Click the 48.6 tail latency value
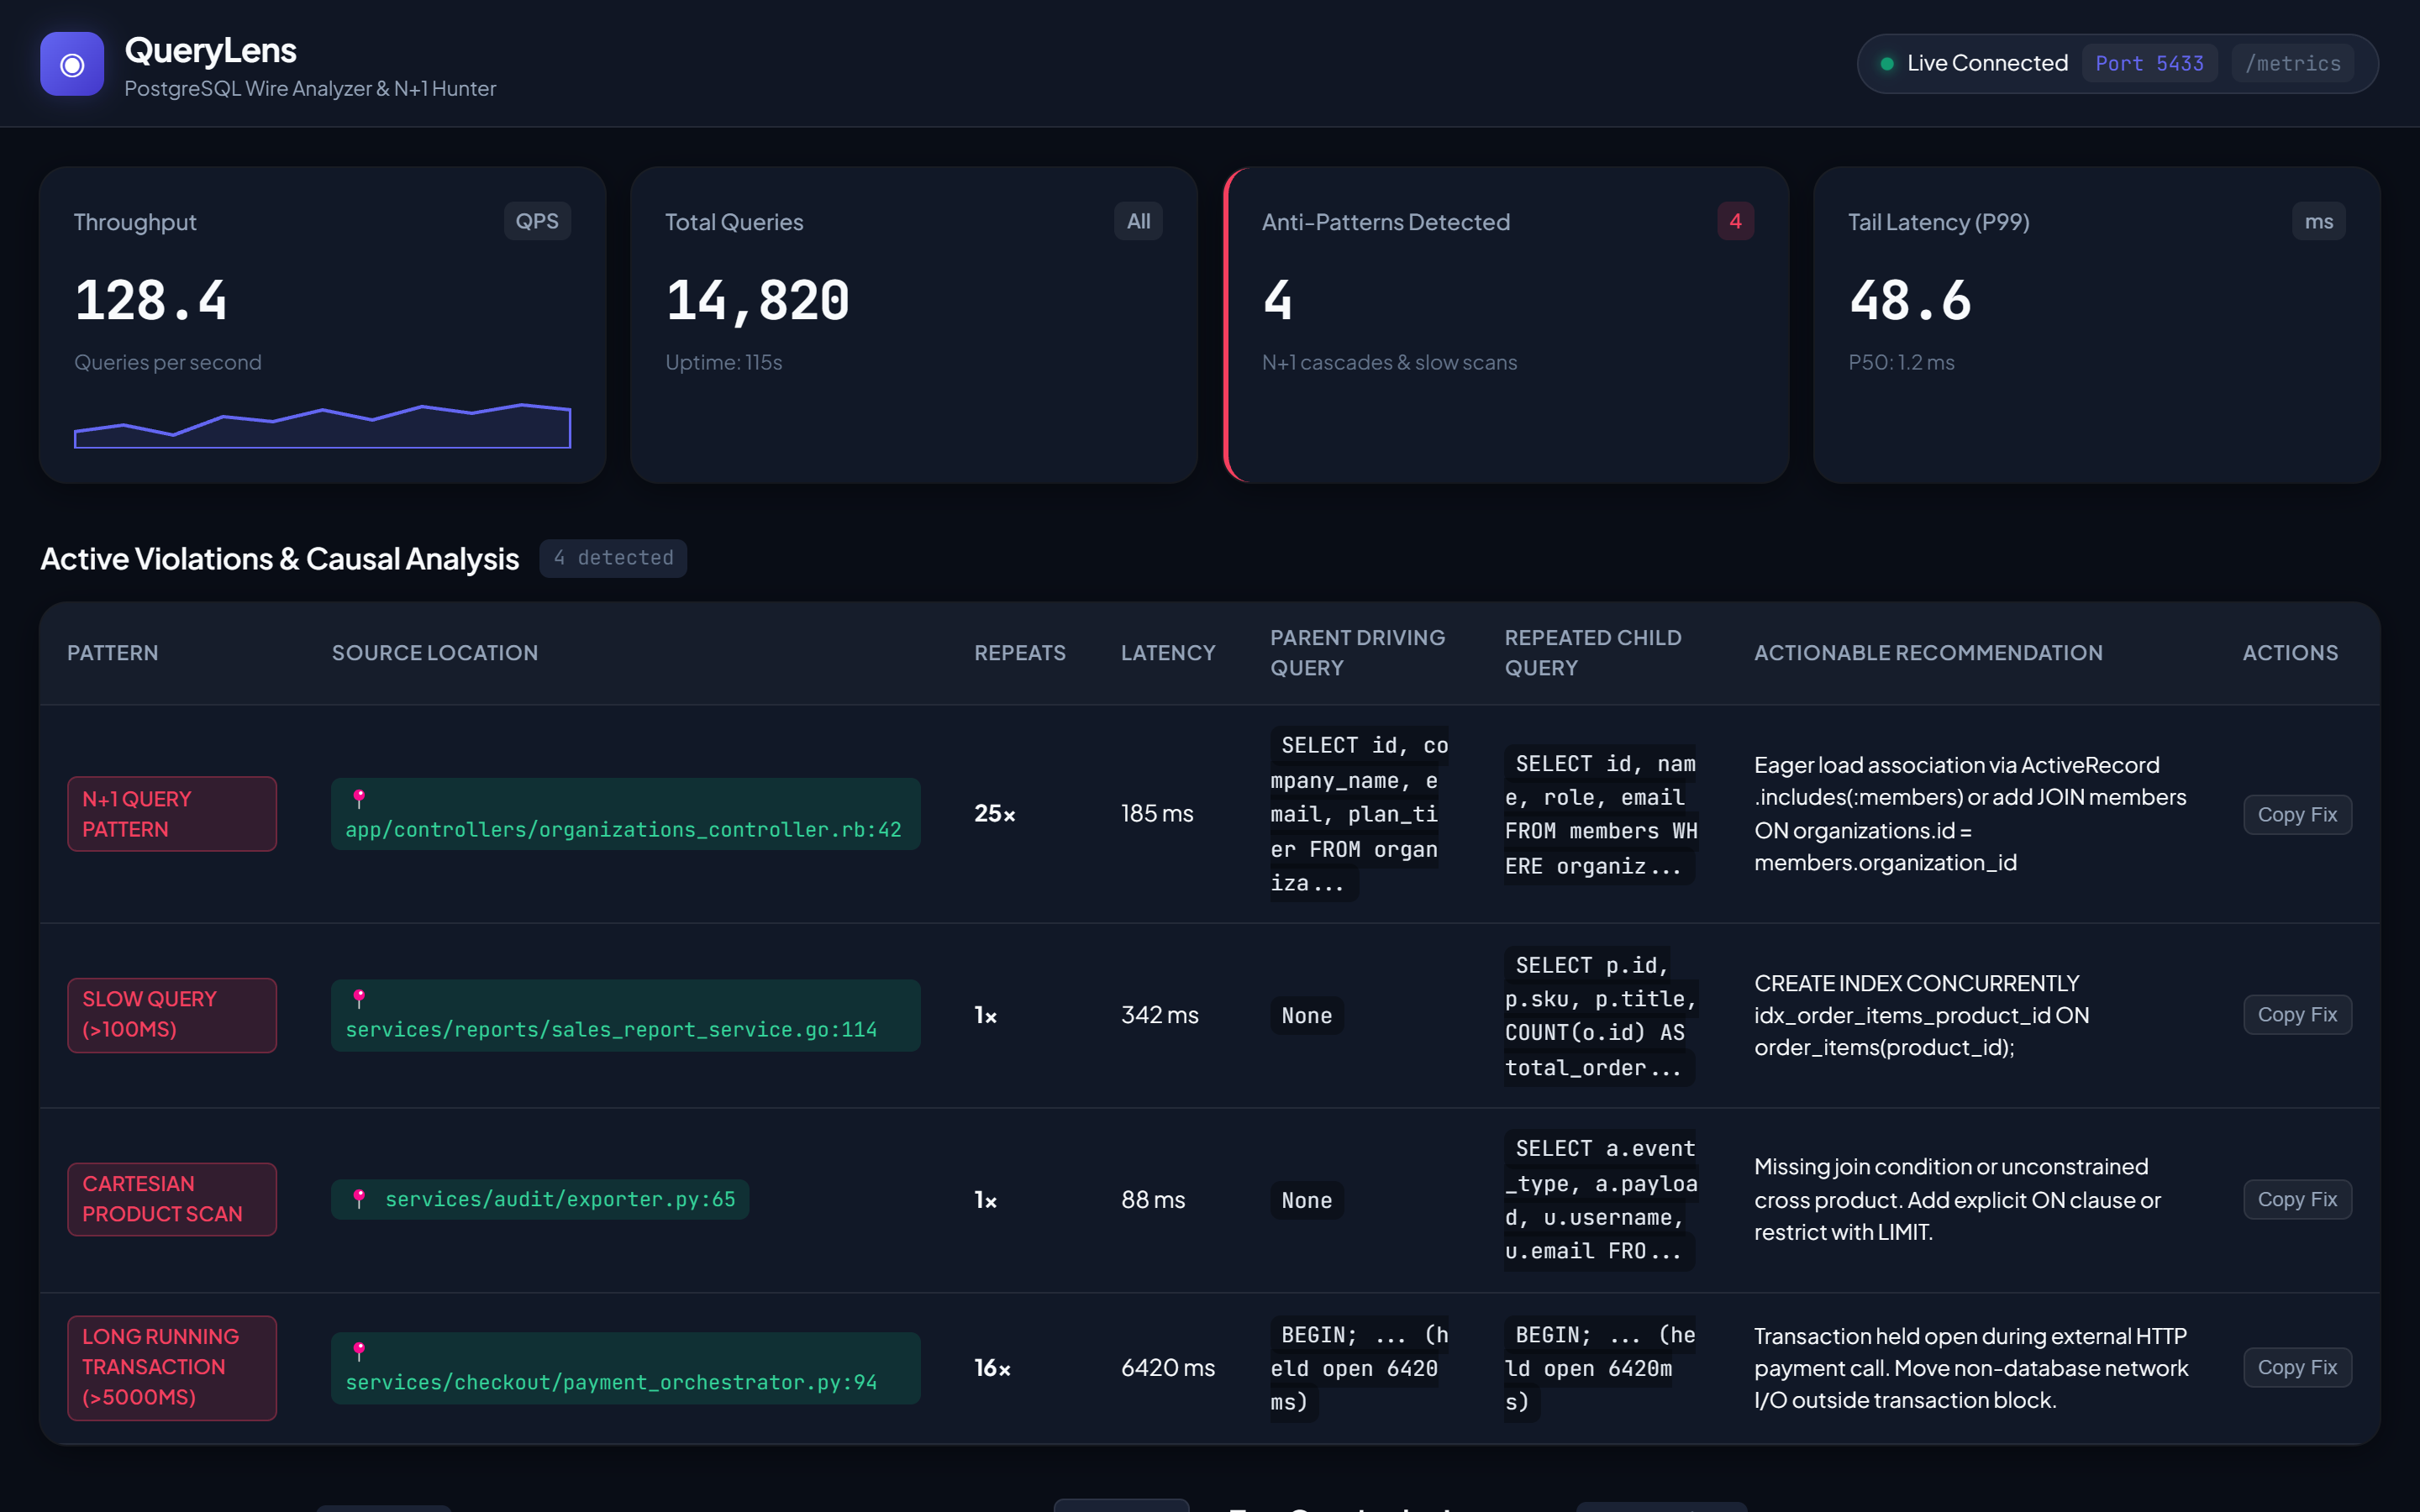This screenshot has width=2420, height=1512. point(1910,300)
